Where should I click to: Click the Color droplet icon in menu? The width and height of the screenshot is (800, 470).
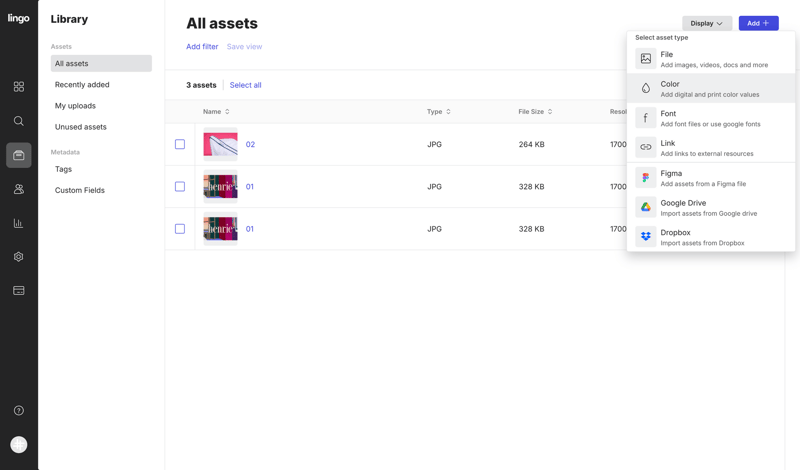[645, 88]
